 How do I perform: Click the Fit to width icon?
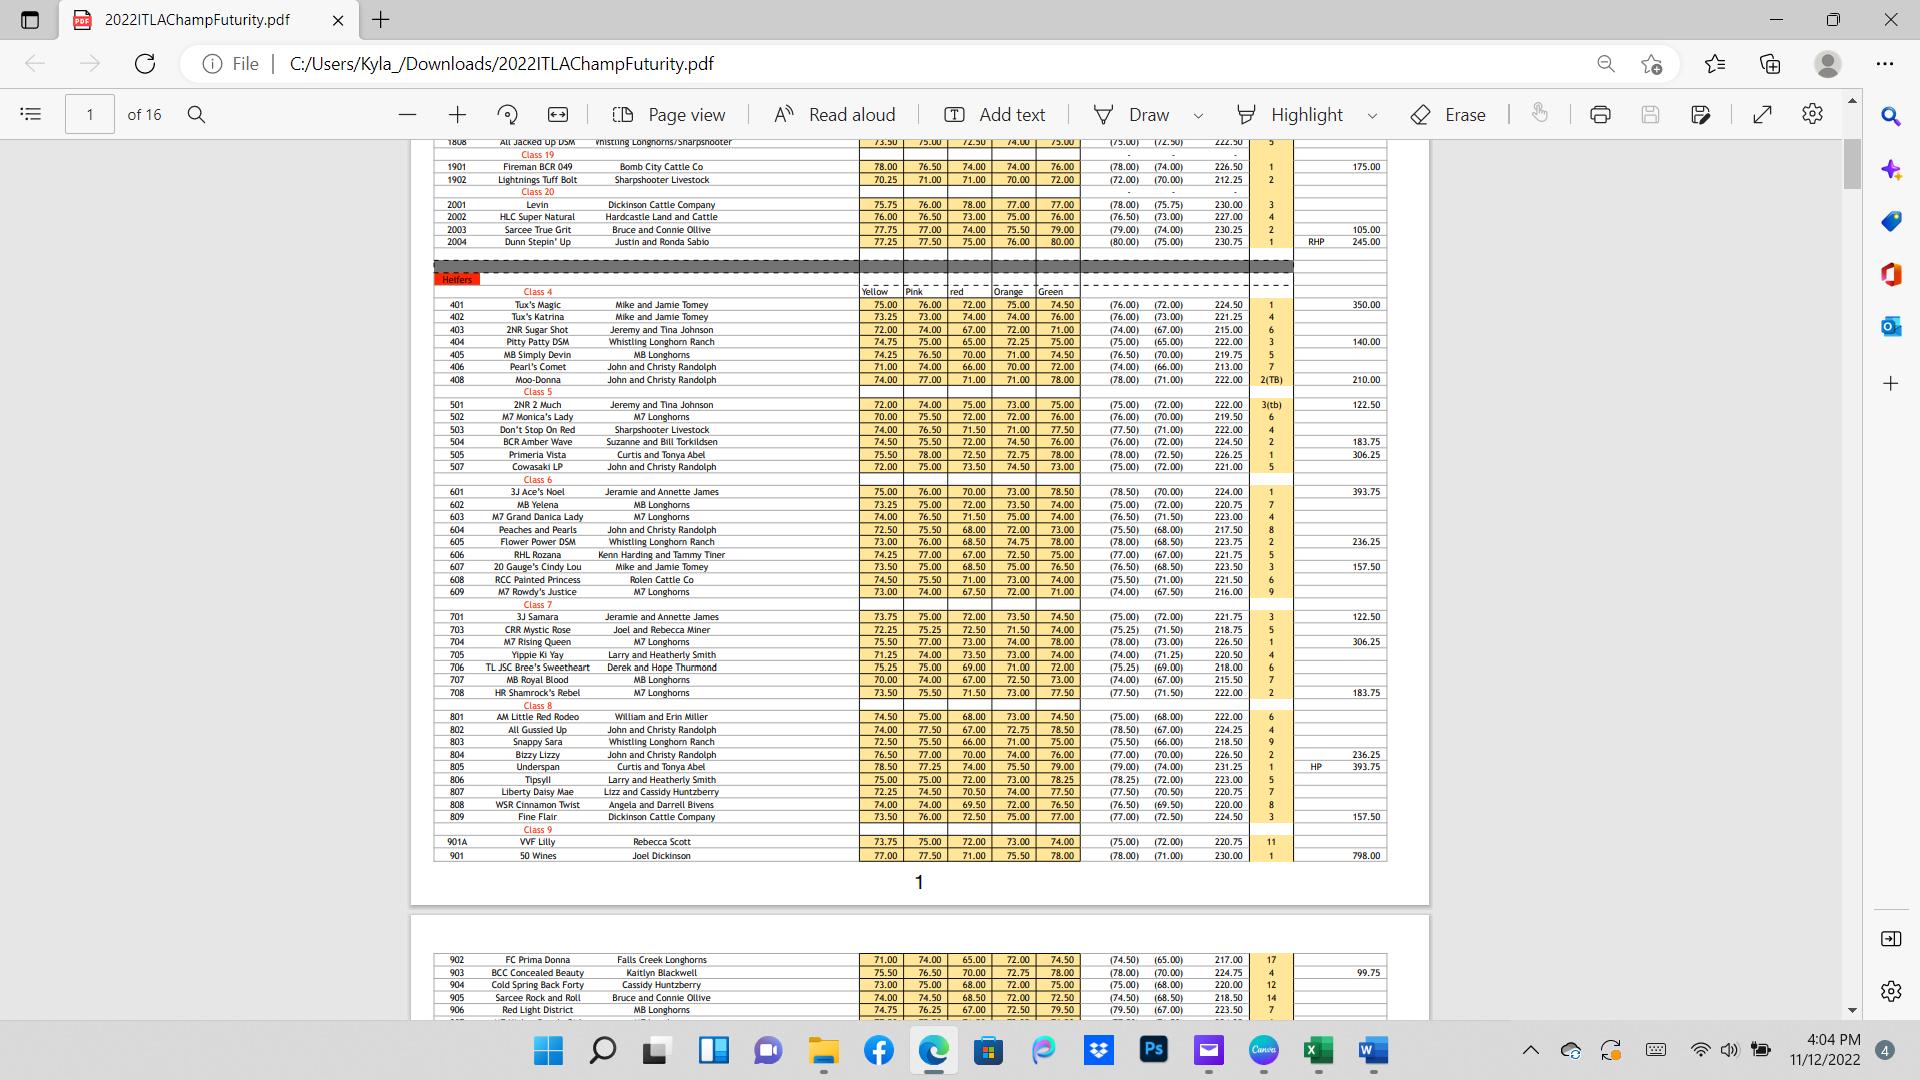point(558,115)
